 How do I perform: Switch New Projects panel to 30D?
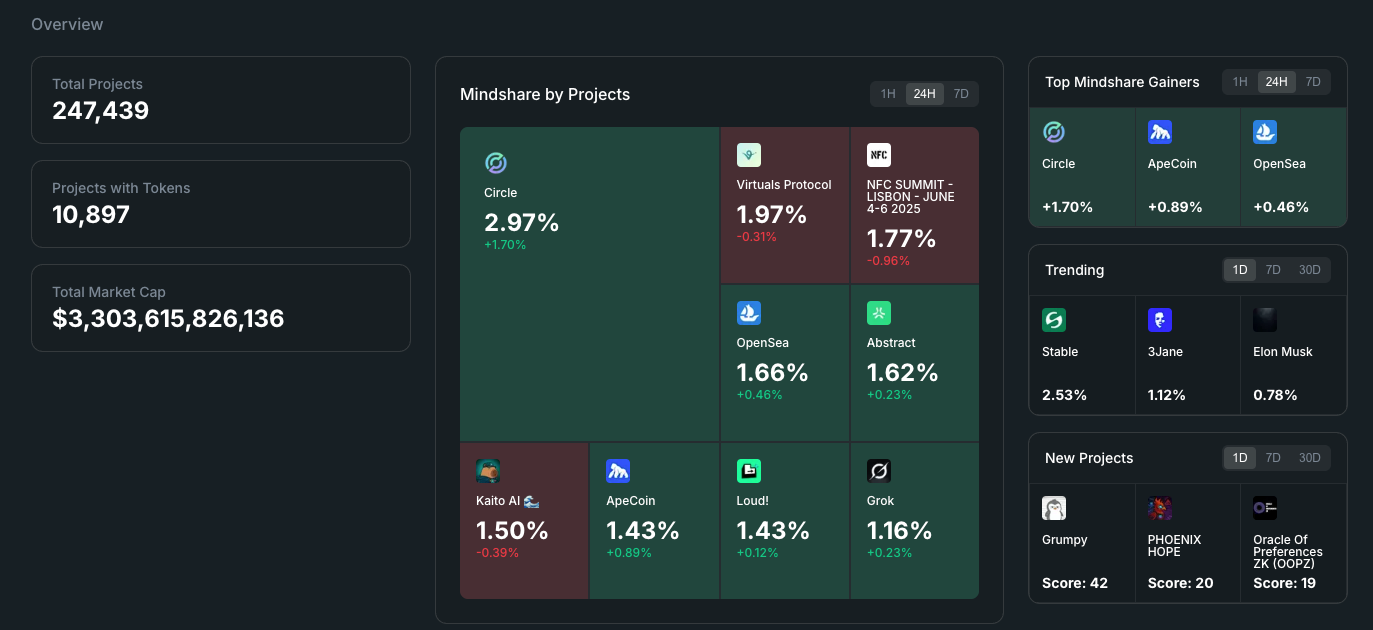click(1310, 458)
